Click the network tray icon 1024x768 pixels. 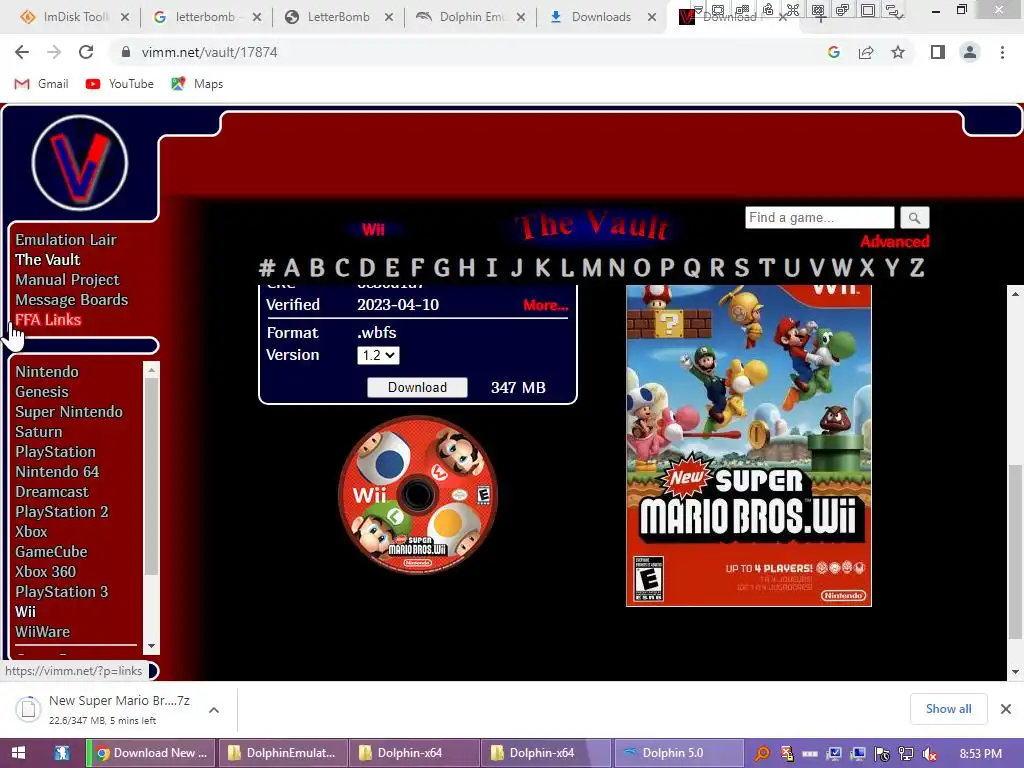(905, 754)
